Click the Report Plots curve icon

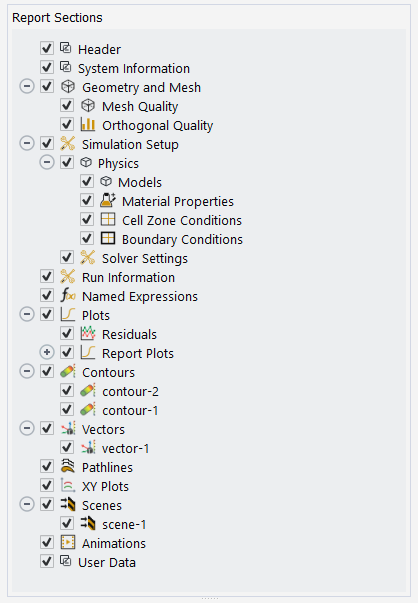pyautogui.click(x=88, y=352)
